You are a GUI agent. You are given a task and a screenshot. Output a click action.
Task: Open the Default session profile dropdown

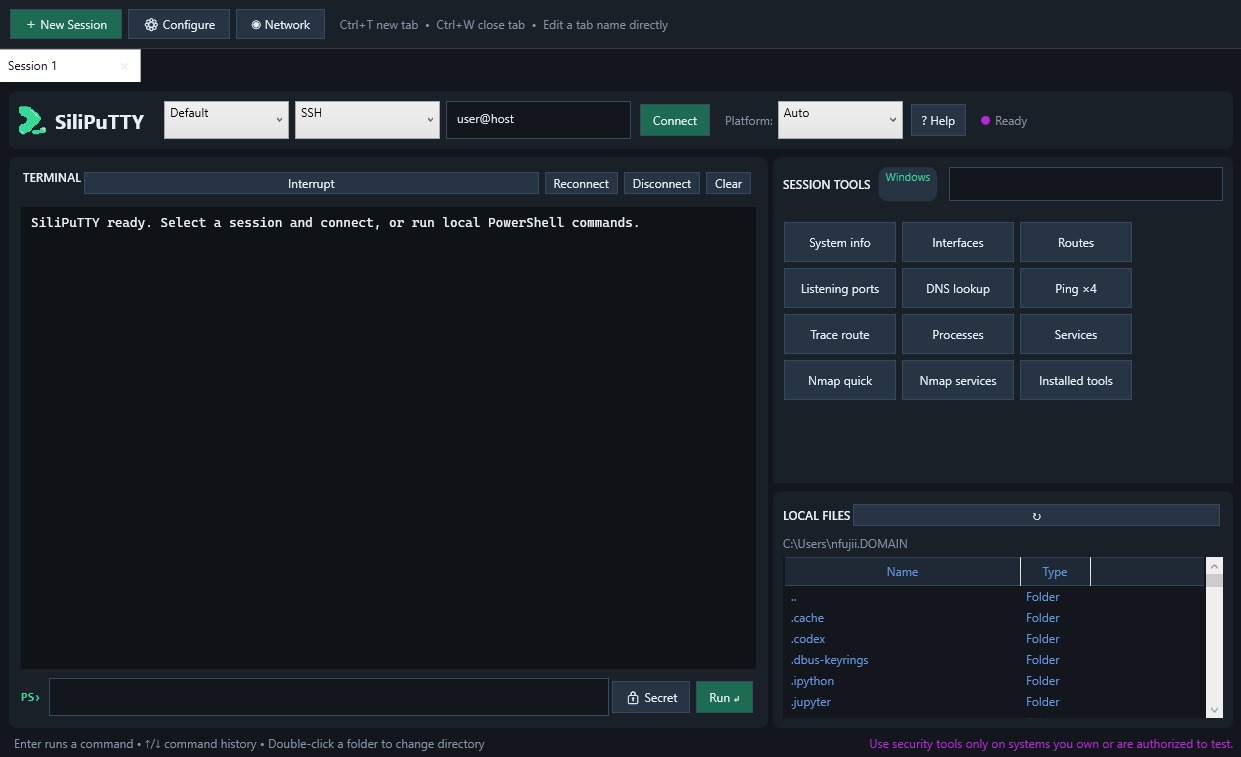tap(226, 120)
